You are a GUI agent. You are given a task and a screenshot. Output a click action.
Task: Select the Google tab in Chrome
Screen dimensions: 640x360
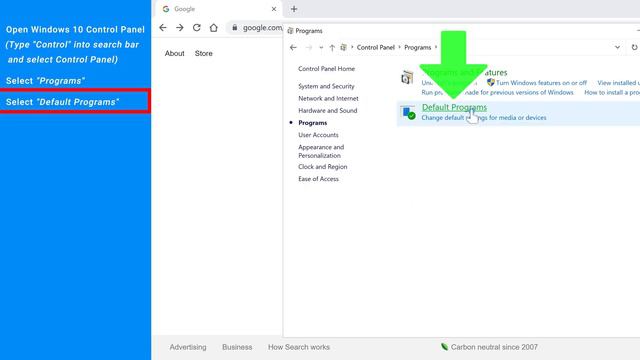(x=219, y=9)
